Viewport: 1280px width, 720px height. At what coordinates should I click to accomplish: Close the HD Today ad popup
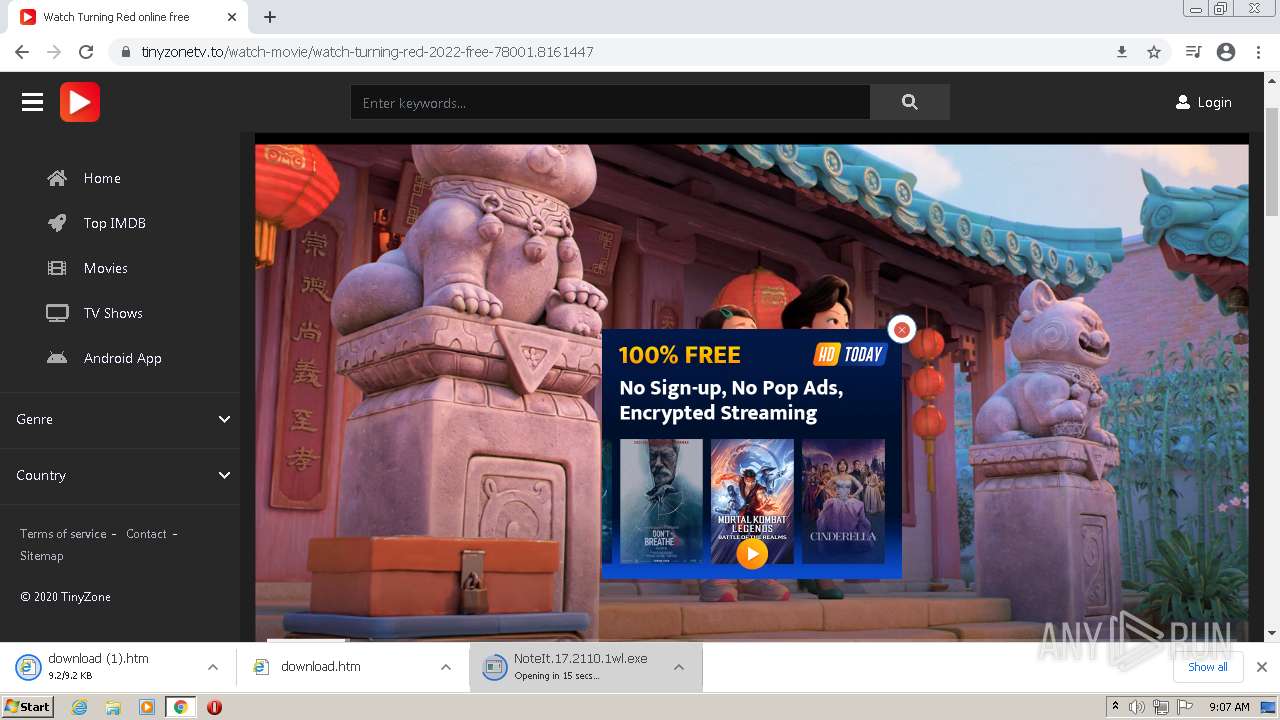click(x=902, y=329)
